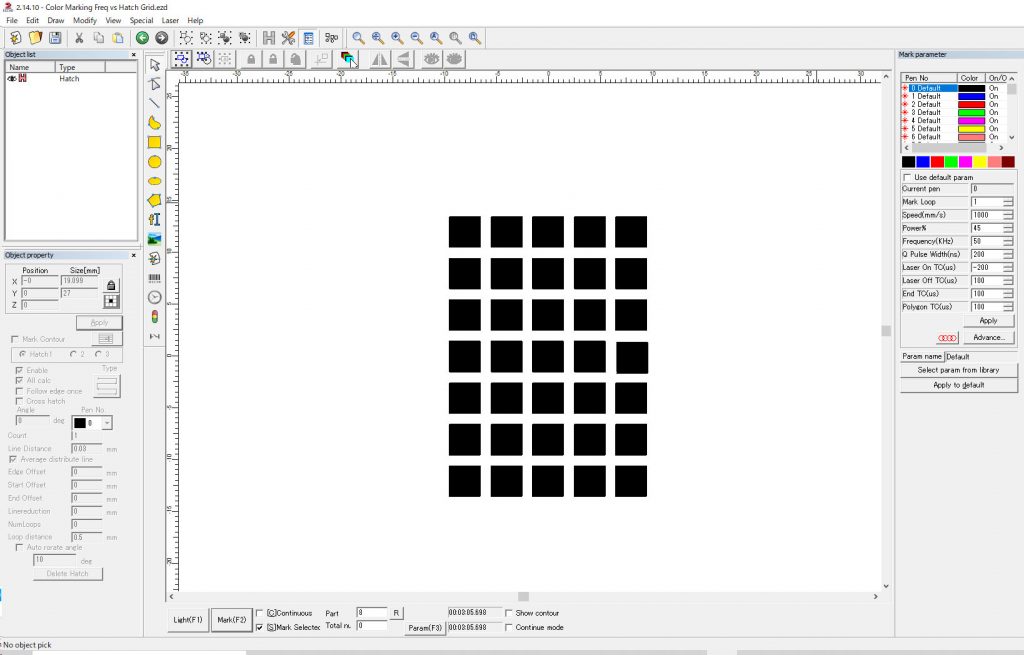
Task: Select the Ellipse drawing tool
Action: [155, 181]
